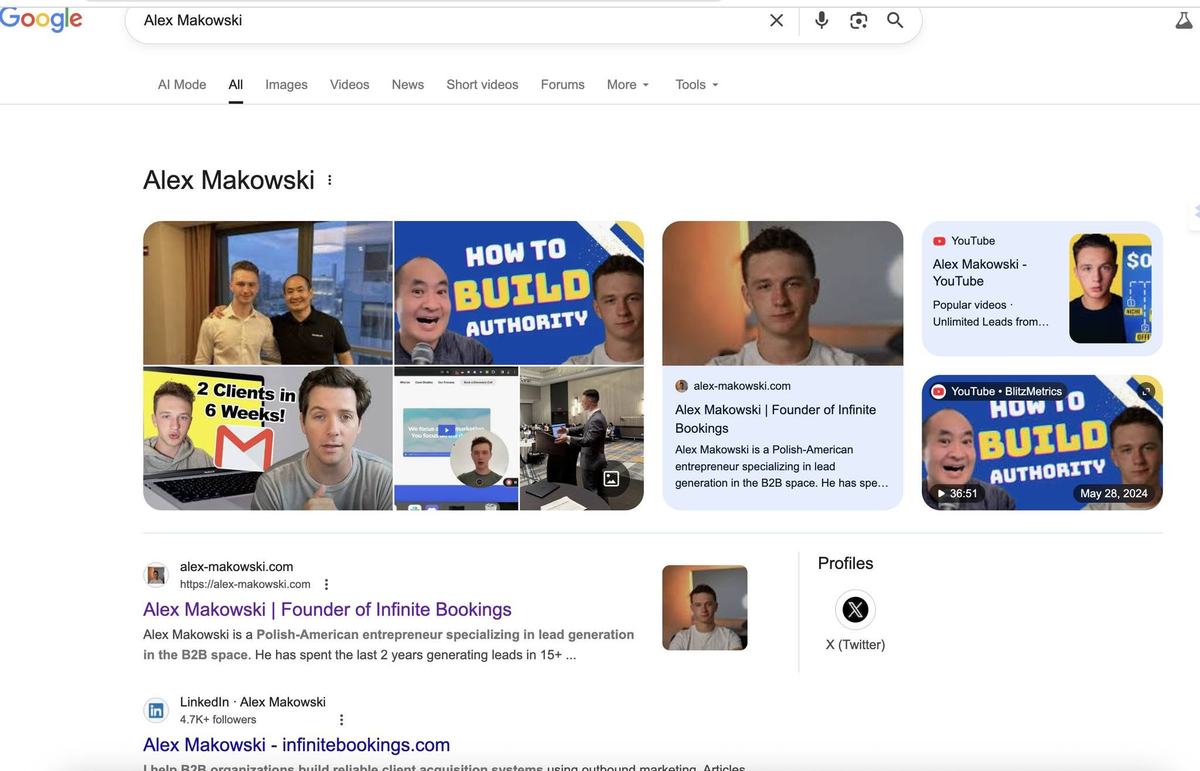Expand the More search filters dropdown
Viewport: 1200px width, 771px height.
(x=628, y=85)
